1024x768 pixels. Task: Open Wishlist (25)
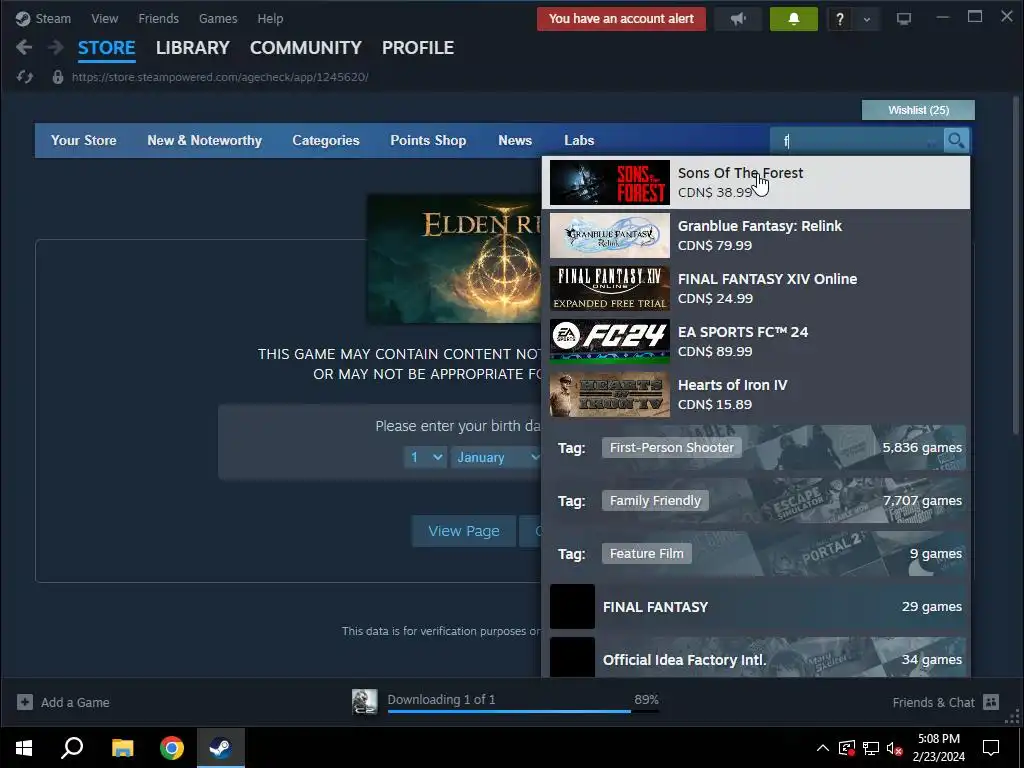pos(918,110)
